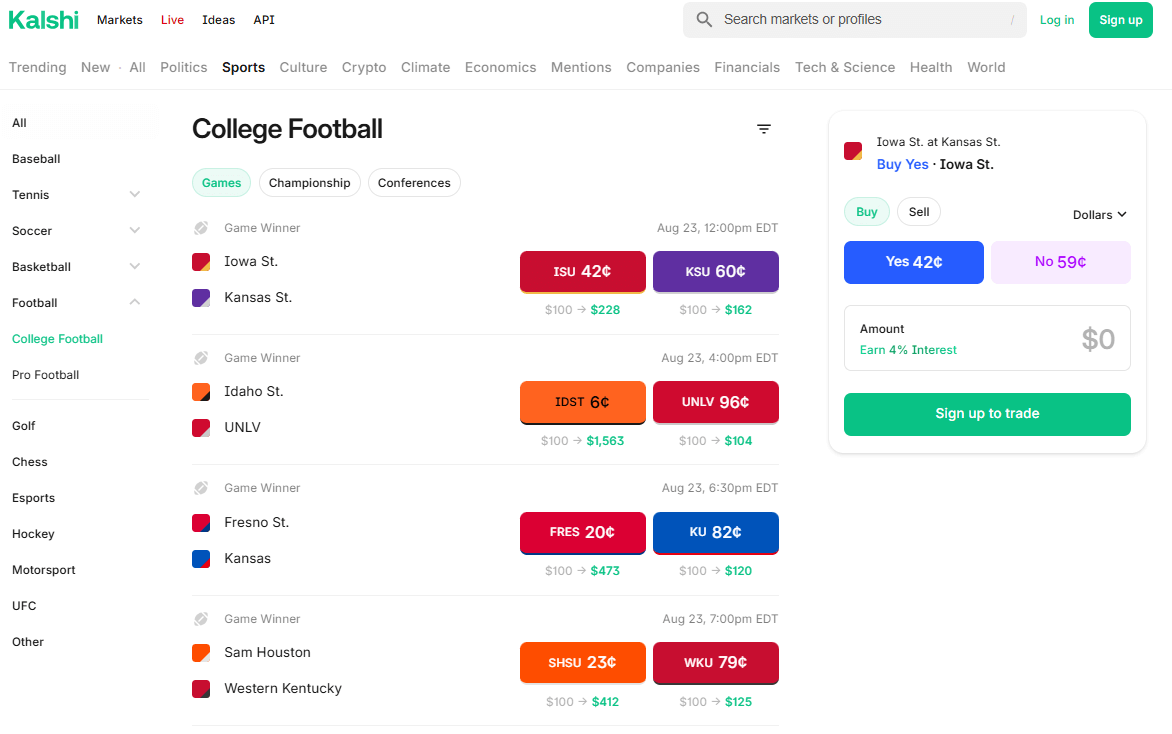Open the Ideas menu item

(x=218, y=20)
